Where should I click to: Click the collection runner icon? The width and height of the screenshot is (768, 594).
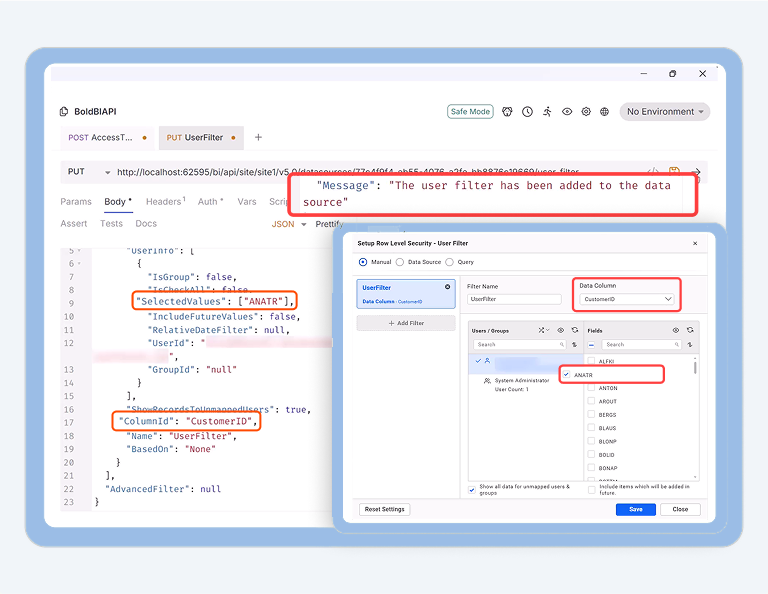pyautogui.click(x=547, y=112)
